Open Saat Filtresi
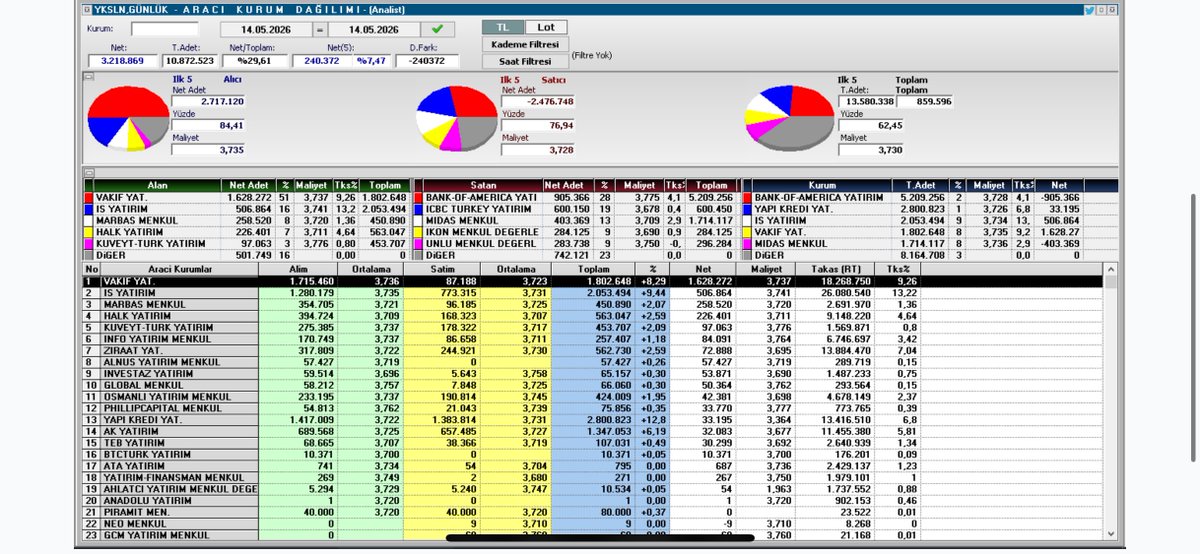The image size is (1200, 554). (525, 62)
